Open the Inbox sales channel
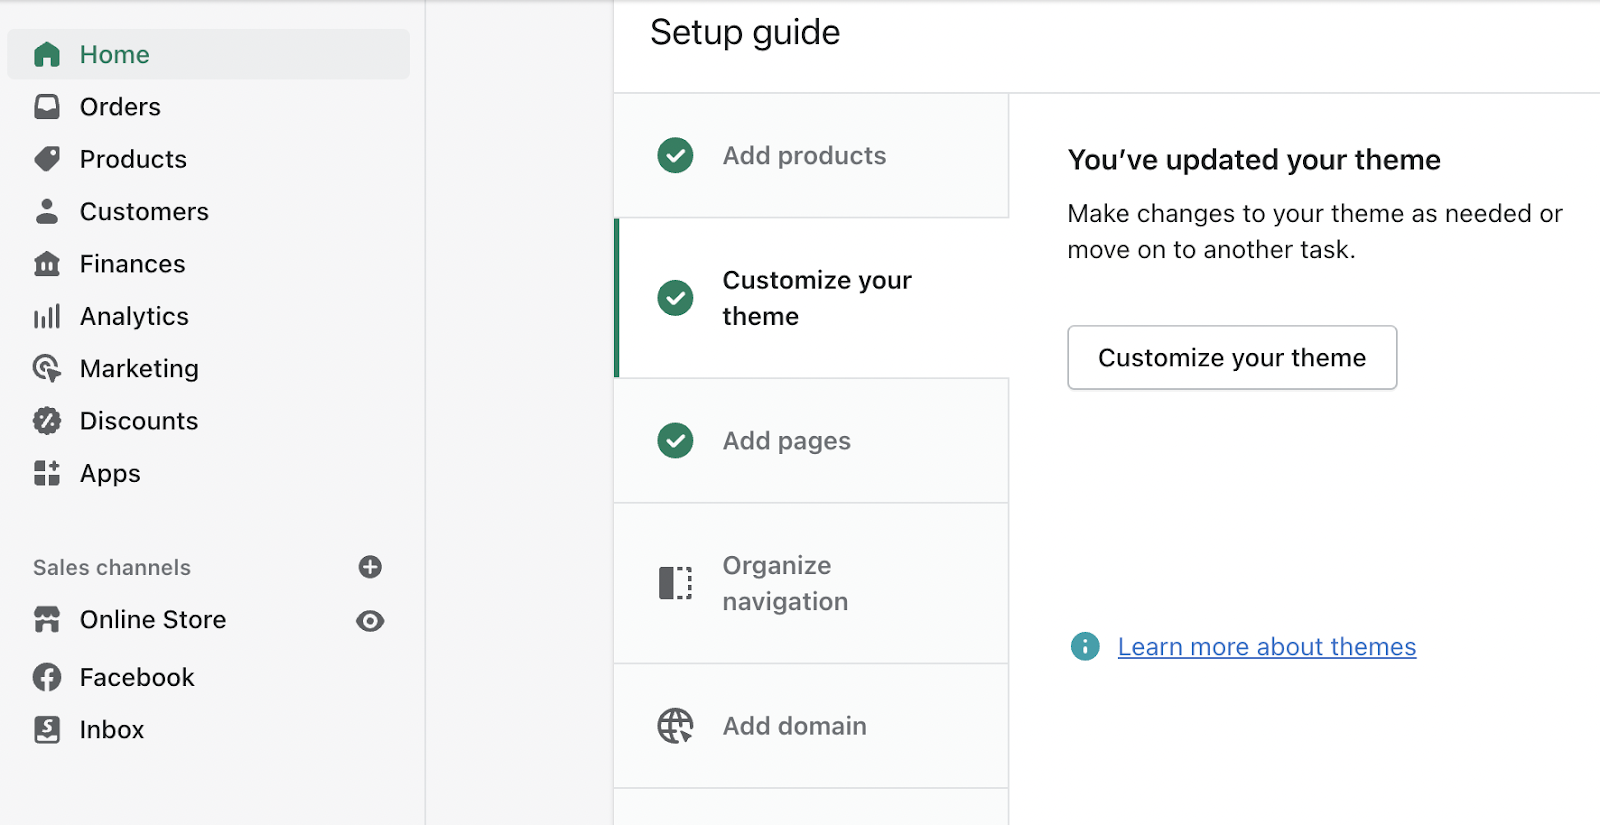Viewport: 1600px width, 825px height. coord(112,730)
